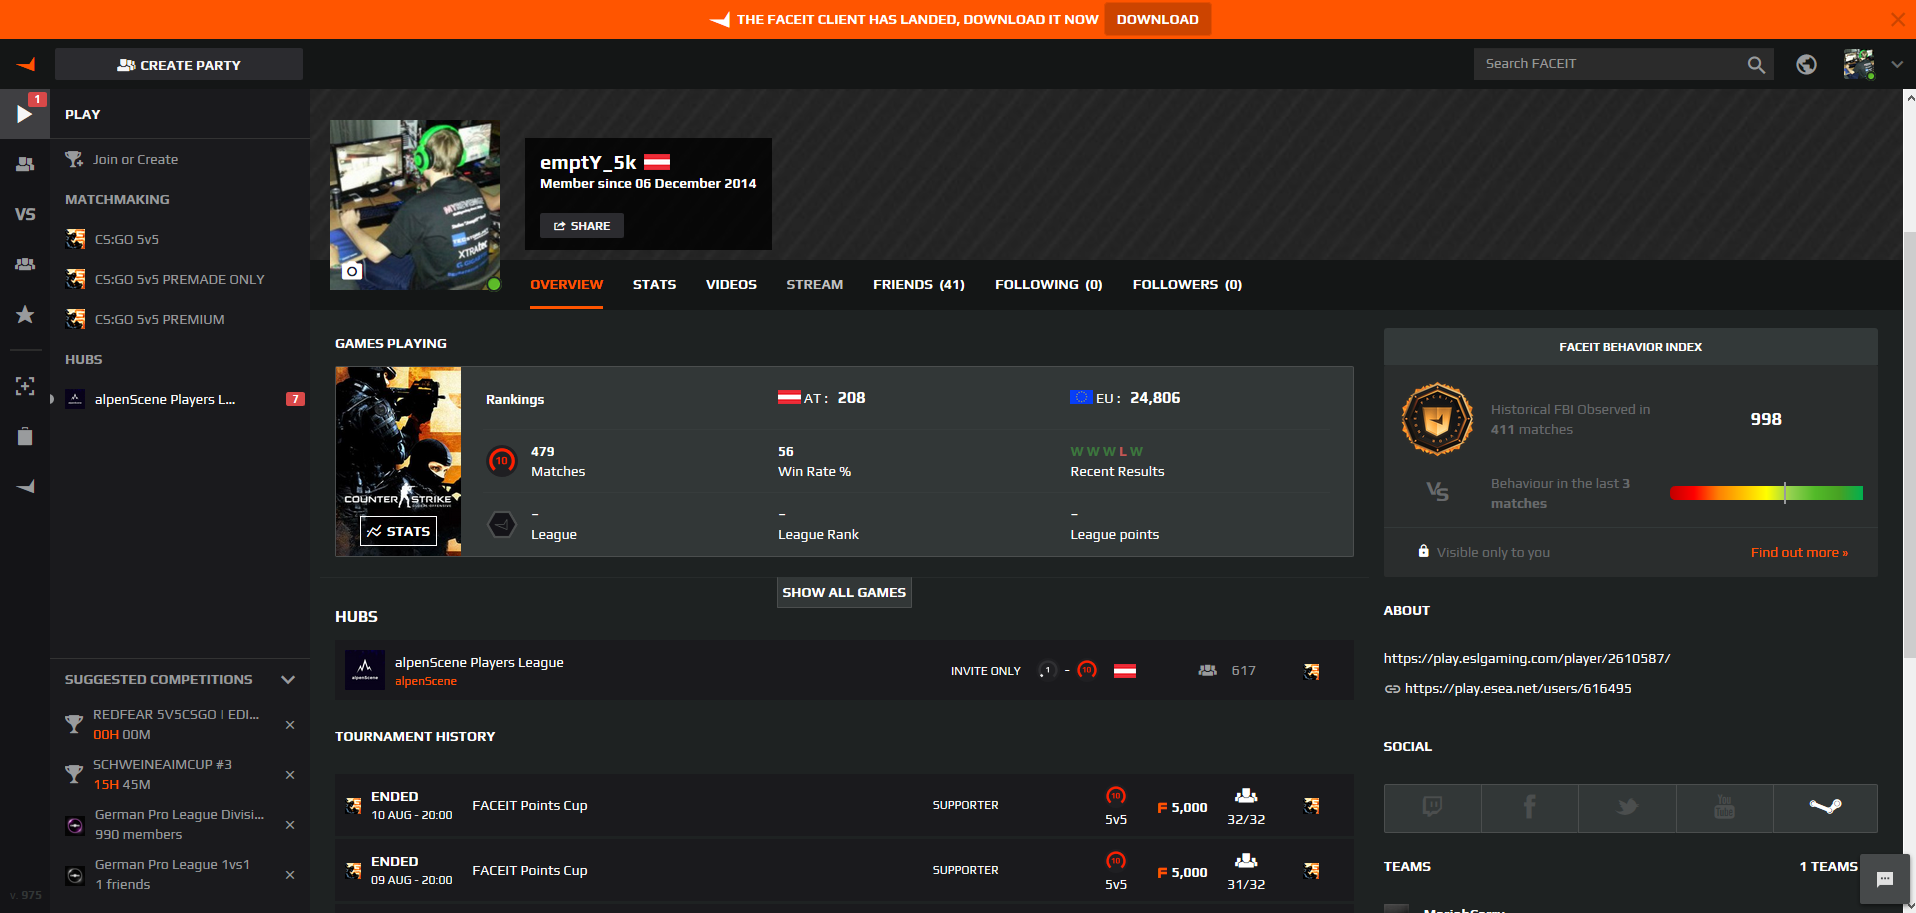Collapse the Suggested Competitions section
Image resolution: width=1916 pixels, height=913 pixels.
click(288, 680)
